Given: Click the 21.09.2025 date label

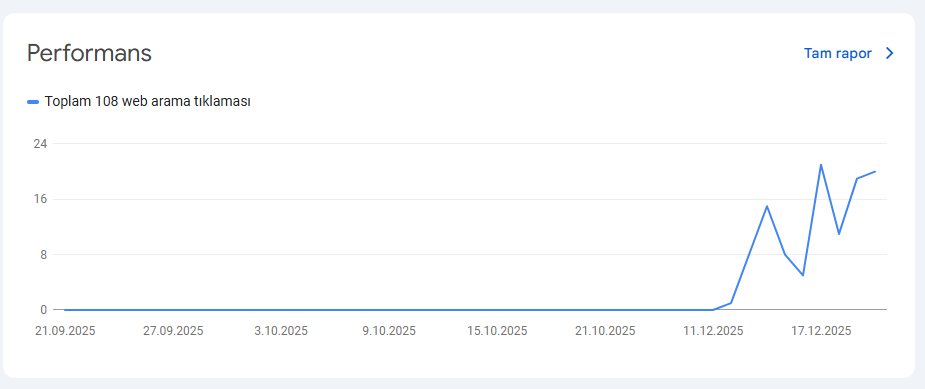Looking at the screenshot, I should [65, 331].
